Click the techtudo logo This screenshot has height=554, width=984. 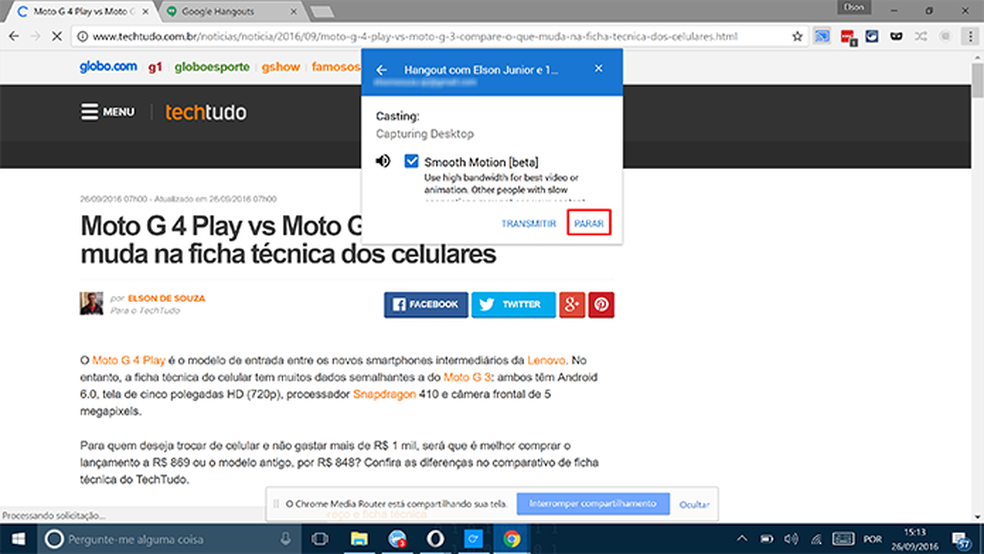pos(206,112)
